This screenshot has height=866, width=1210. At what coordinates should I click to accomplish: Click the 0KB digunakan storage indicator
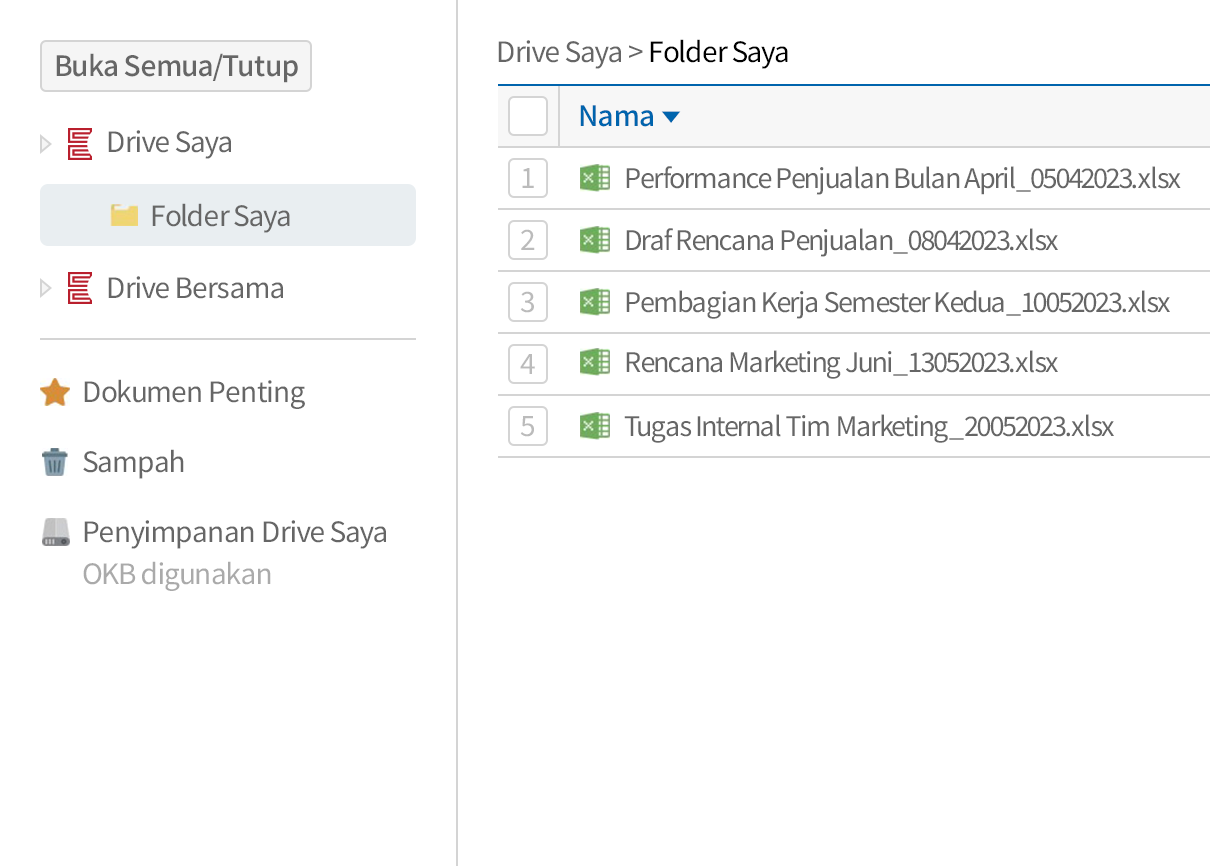point(176,574)
